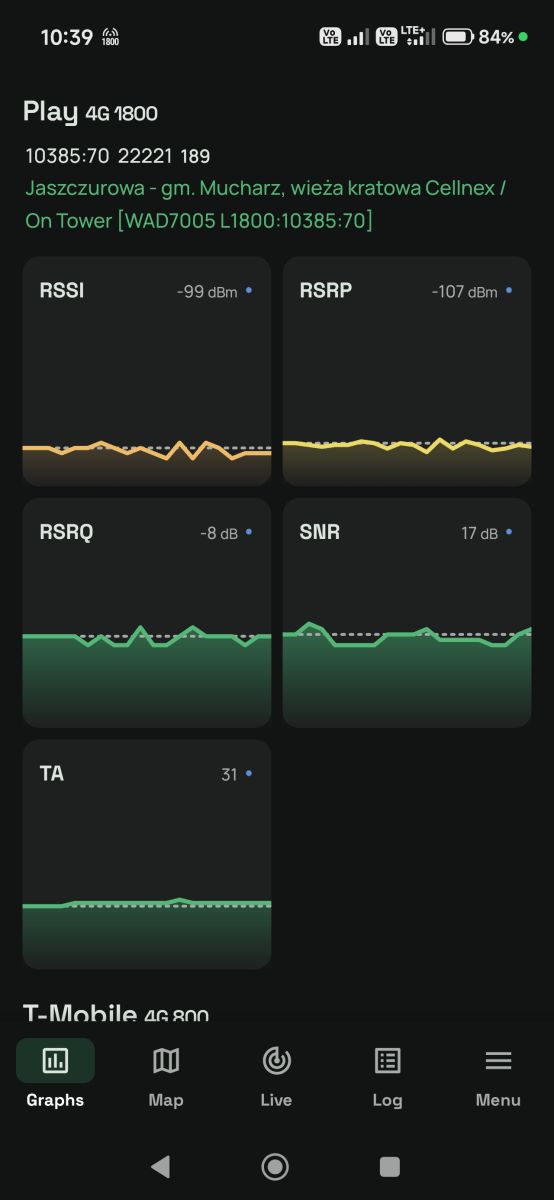This screenshot has width=554, height=1200.
Task: Open the Log list icon
Action: tap(387, 1061)
